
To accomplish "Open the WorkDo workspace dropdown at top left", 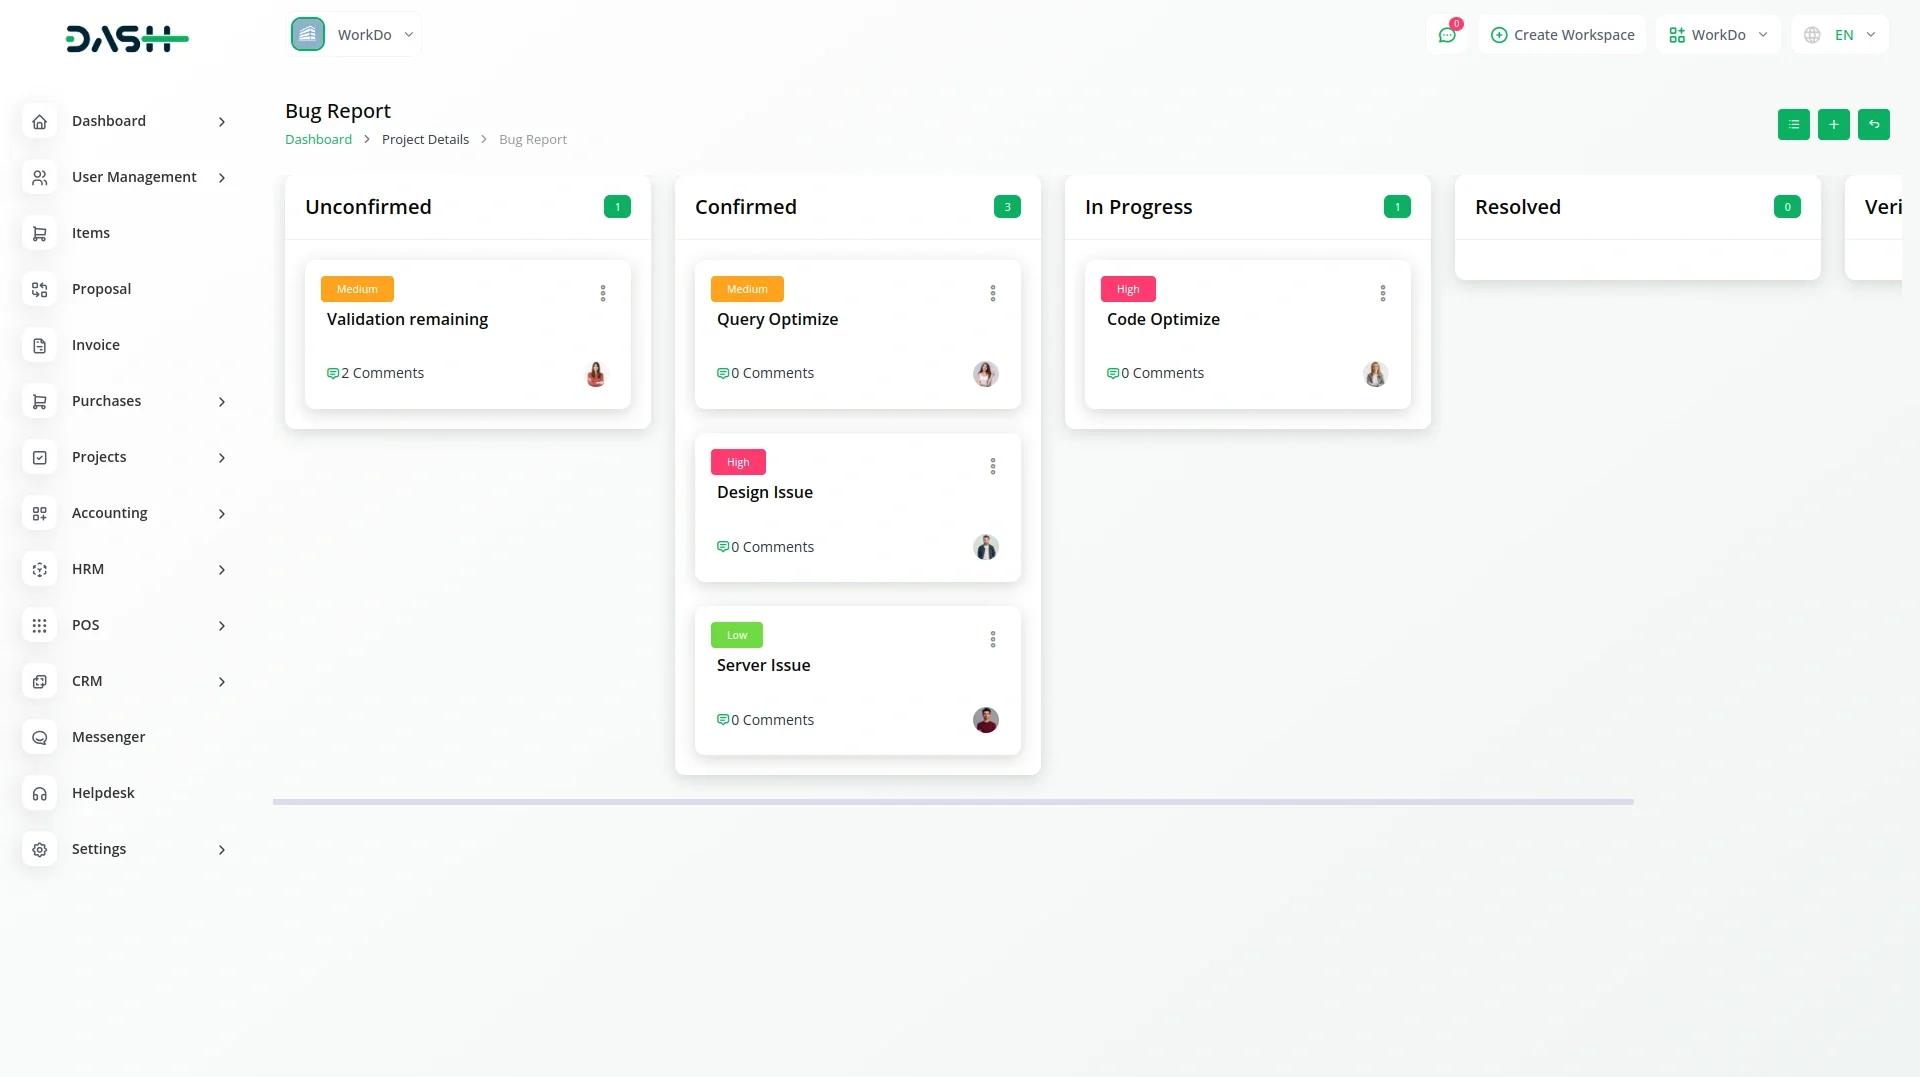I will coord(354,35).
